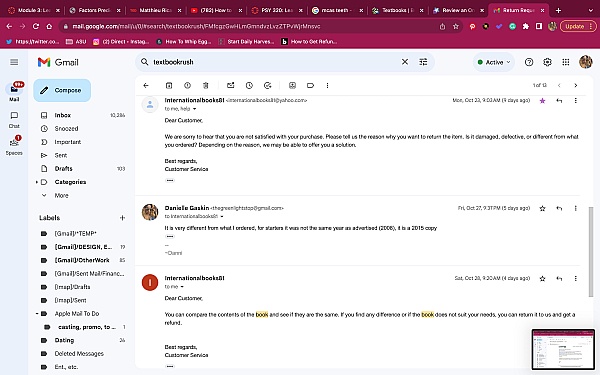
Task: Open the screenshot preview thumbnail
Action: coord(563,349)
